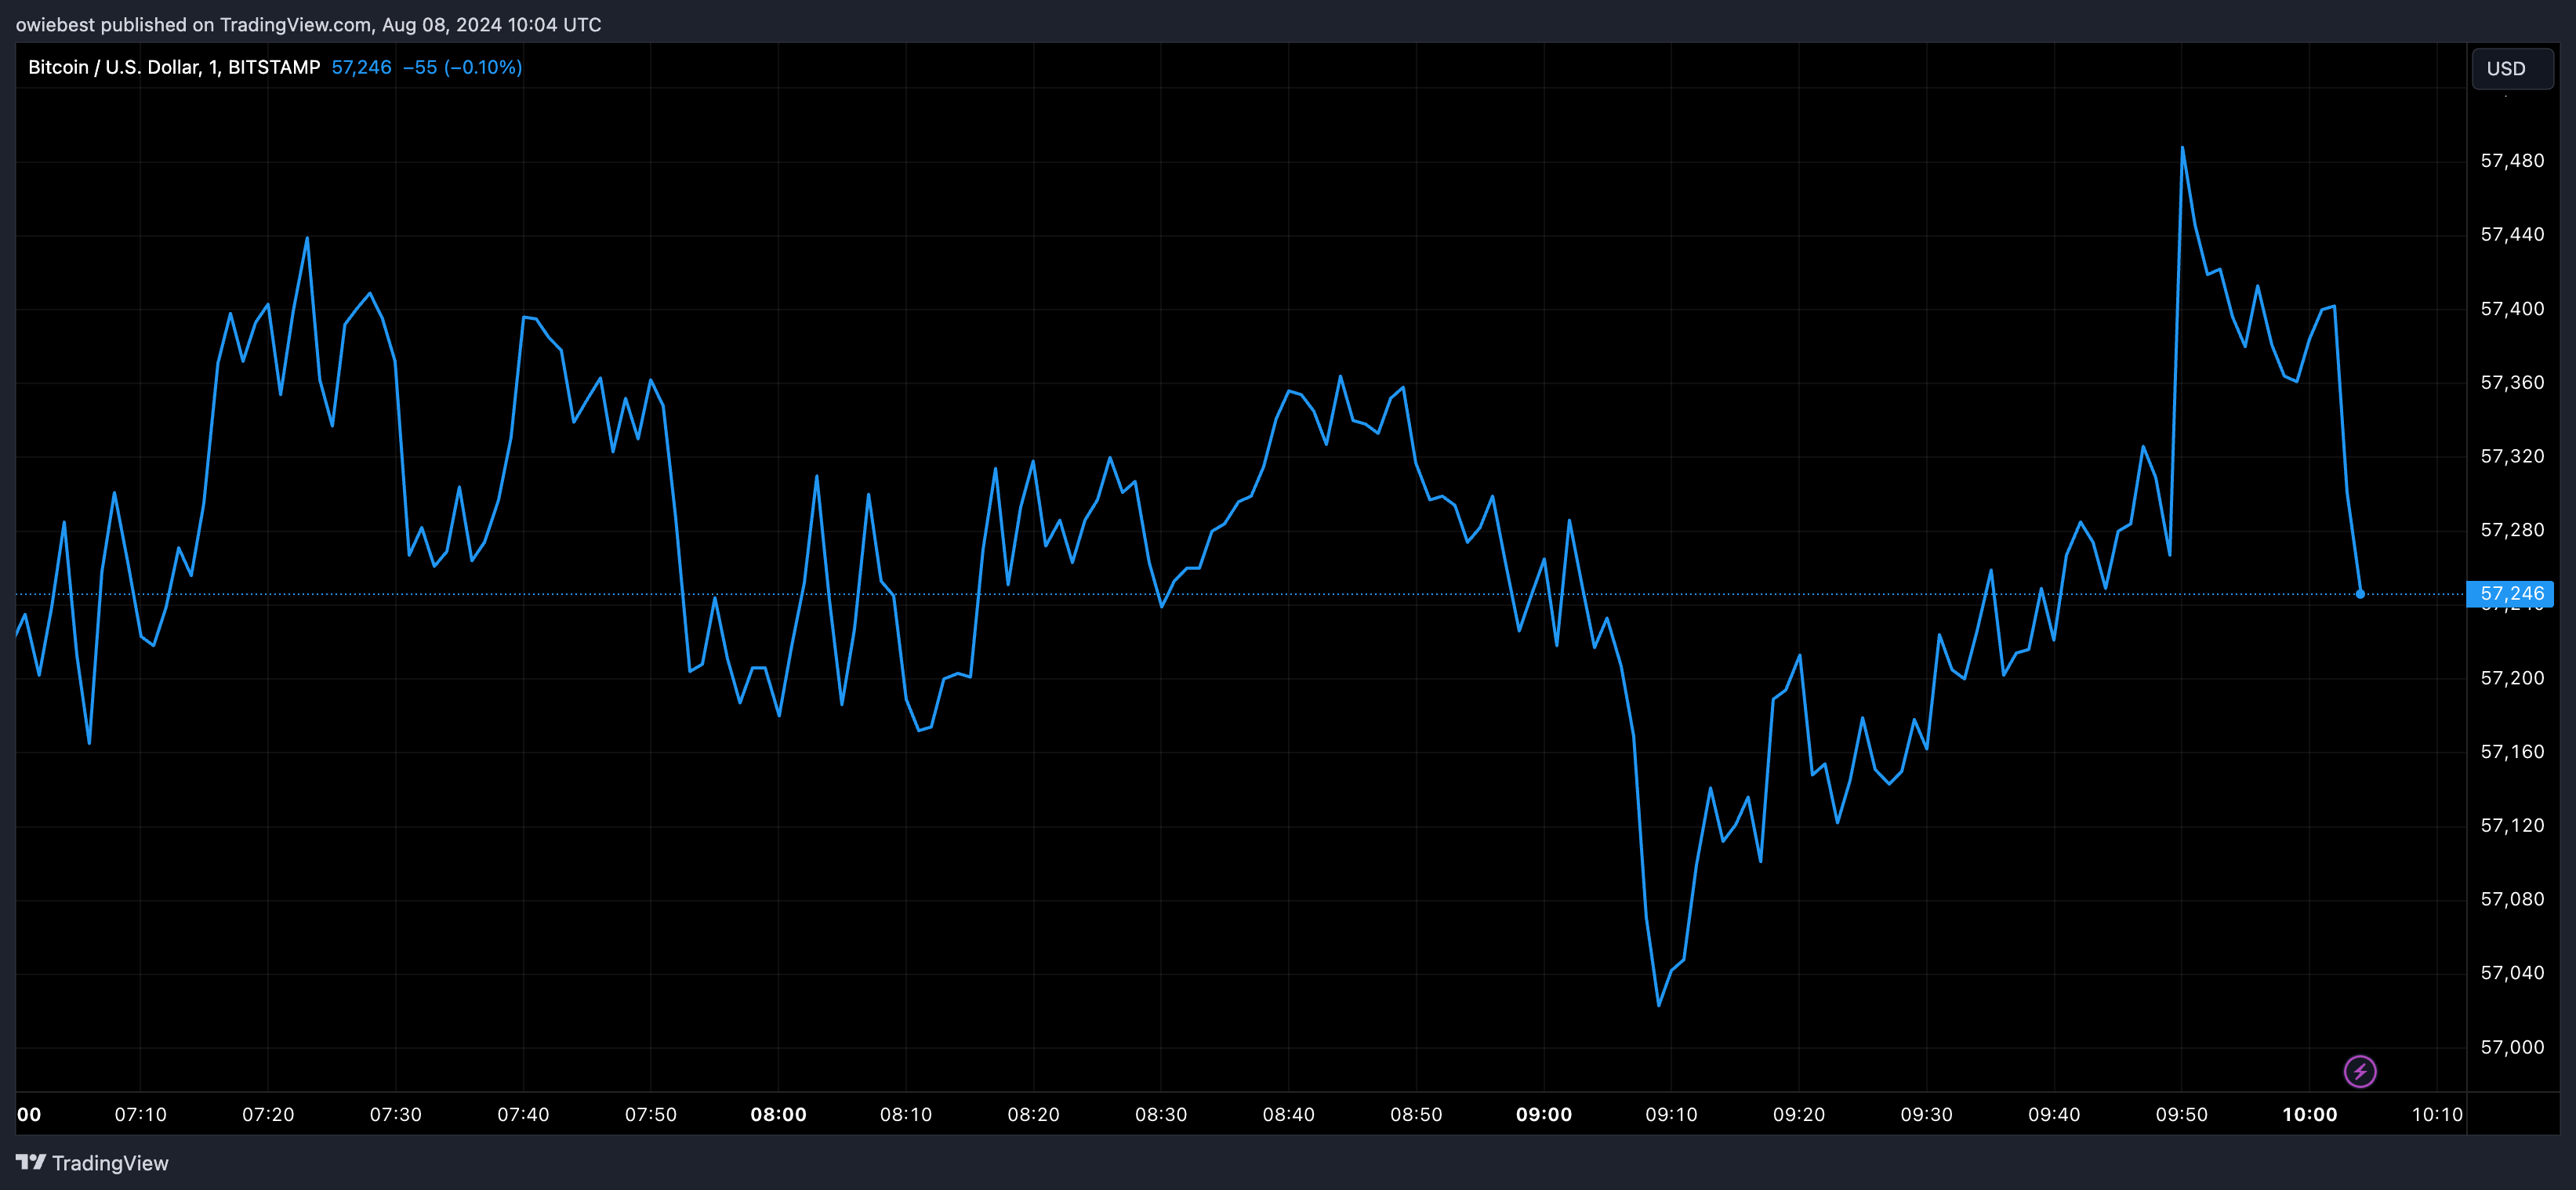Click the 57,200 price axis label

tap(2512, 678)
